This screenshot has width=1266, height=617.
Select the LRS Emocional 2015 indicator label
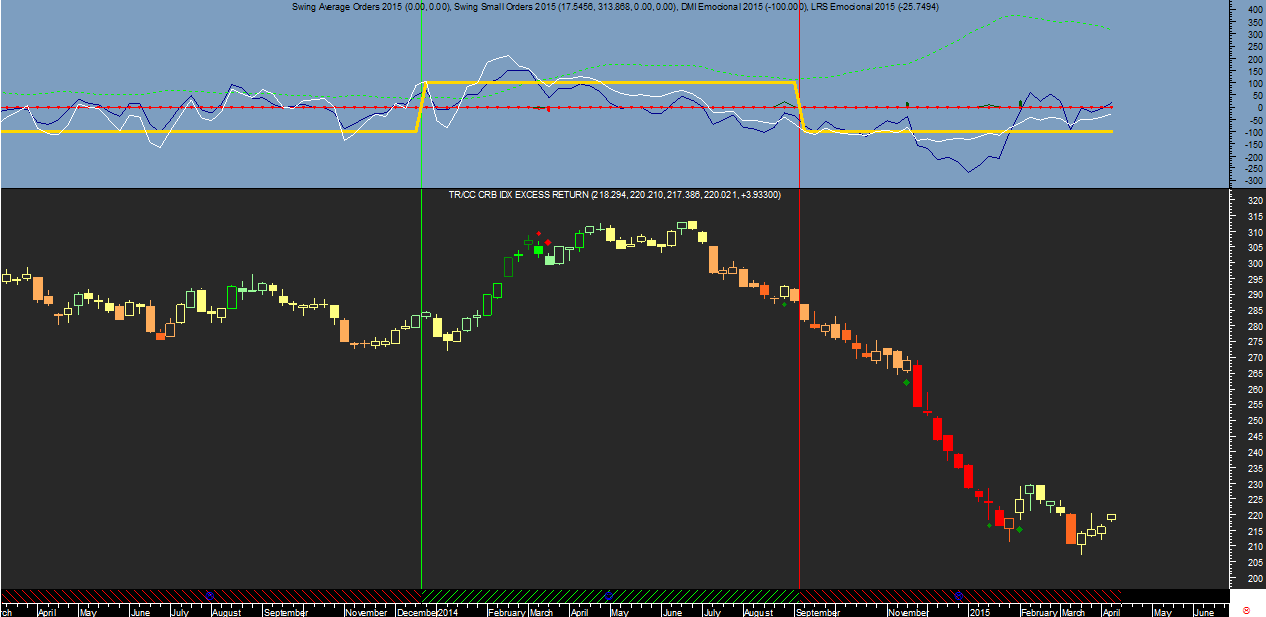pos(875,7)
